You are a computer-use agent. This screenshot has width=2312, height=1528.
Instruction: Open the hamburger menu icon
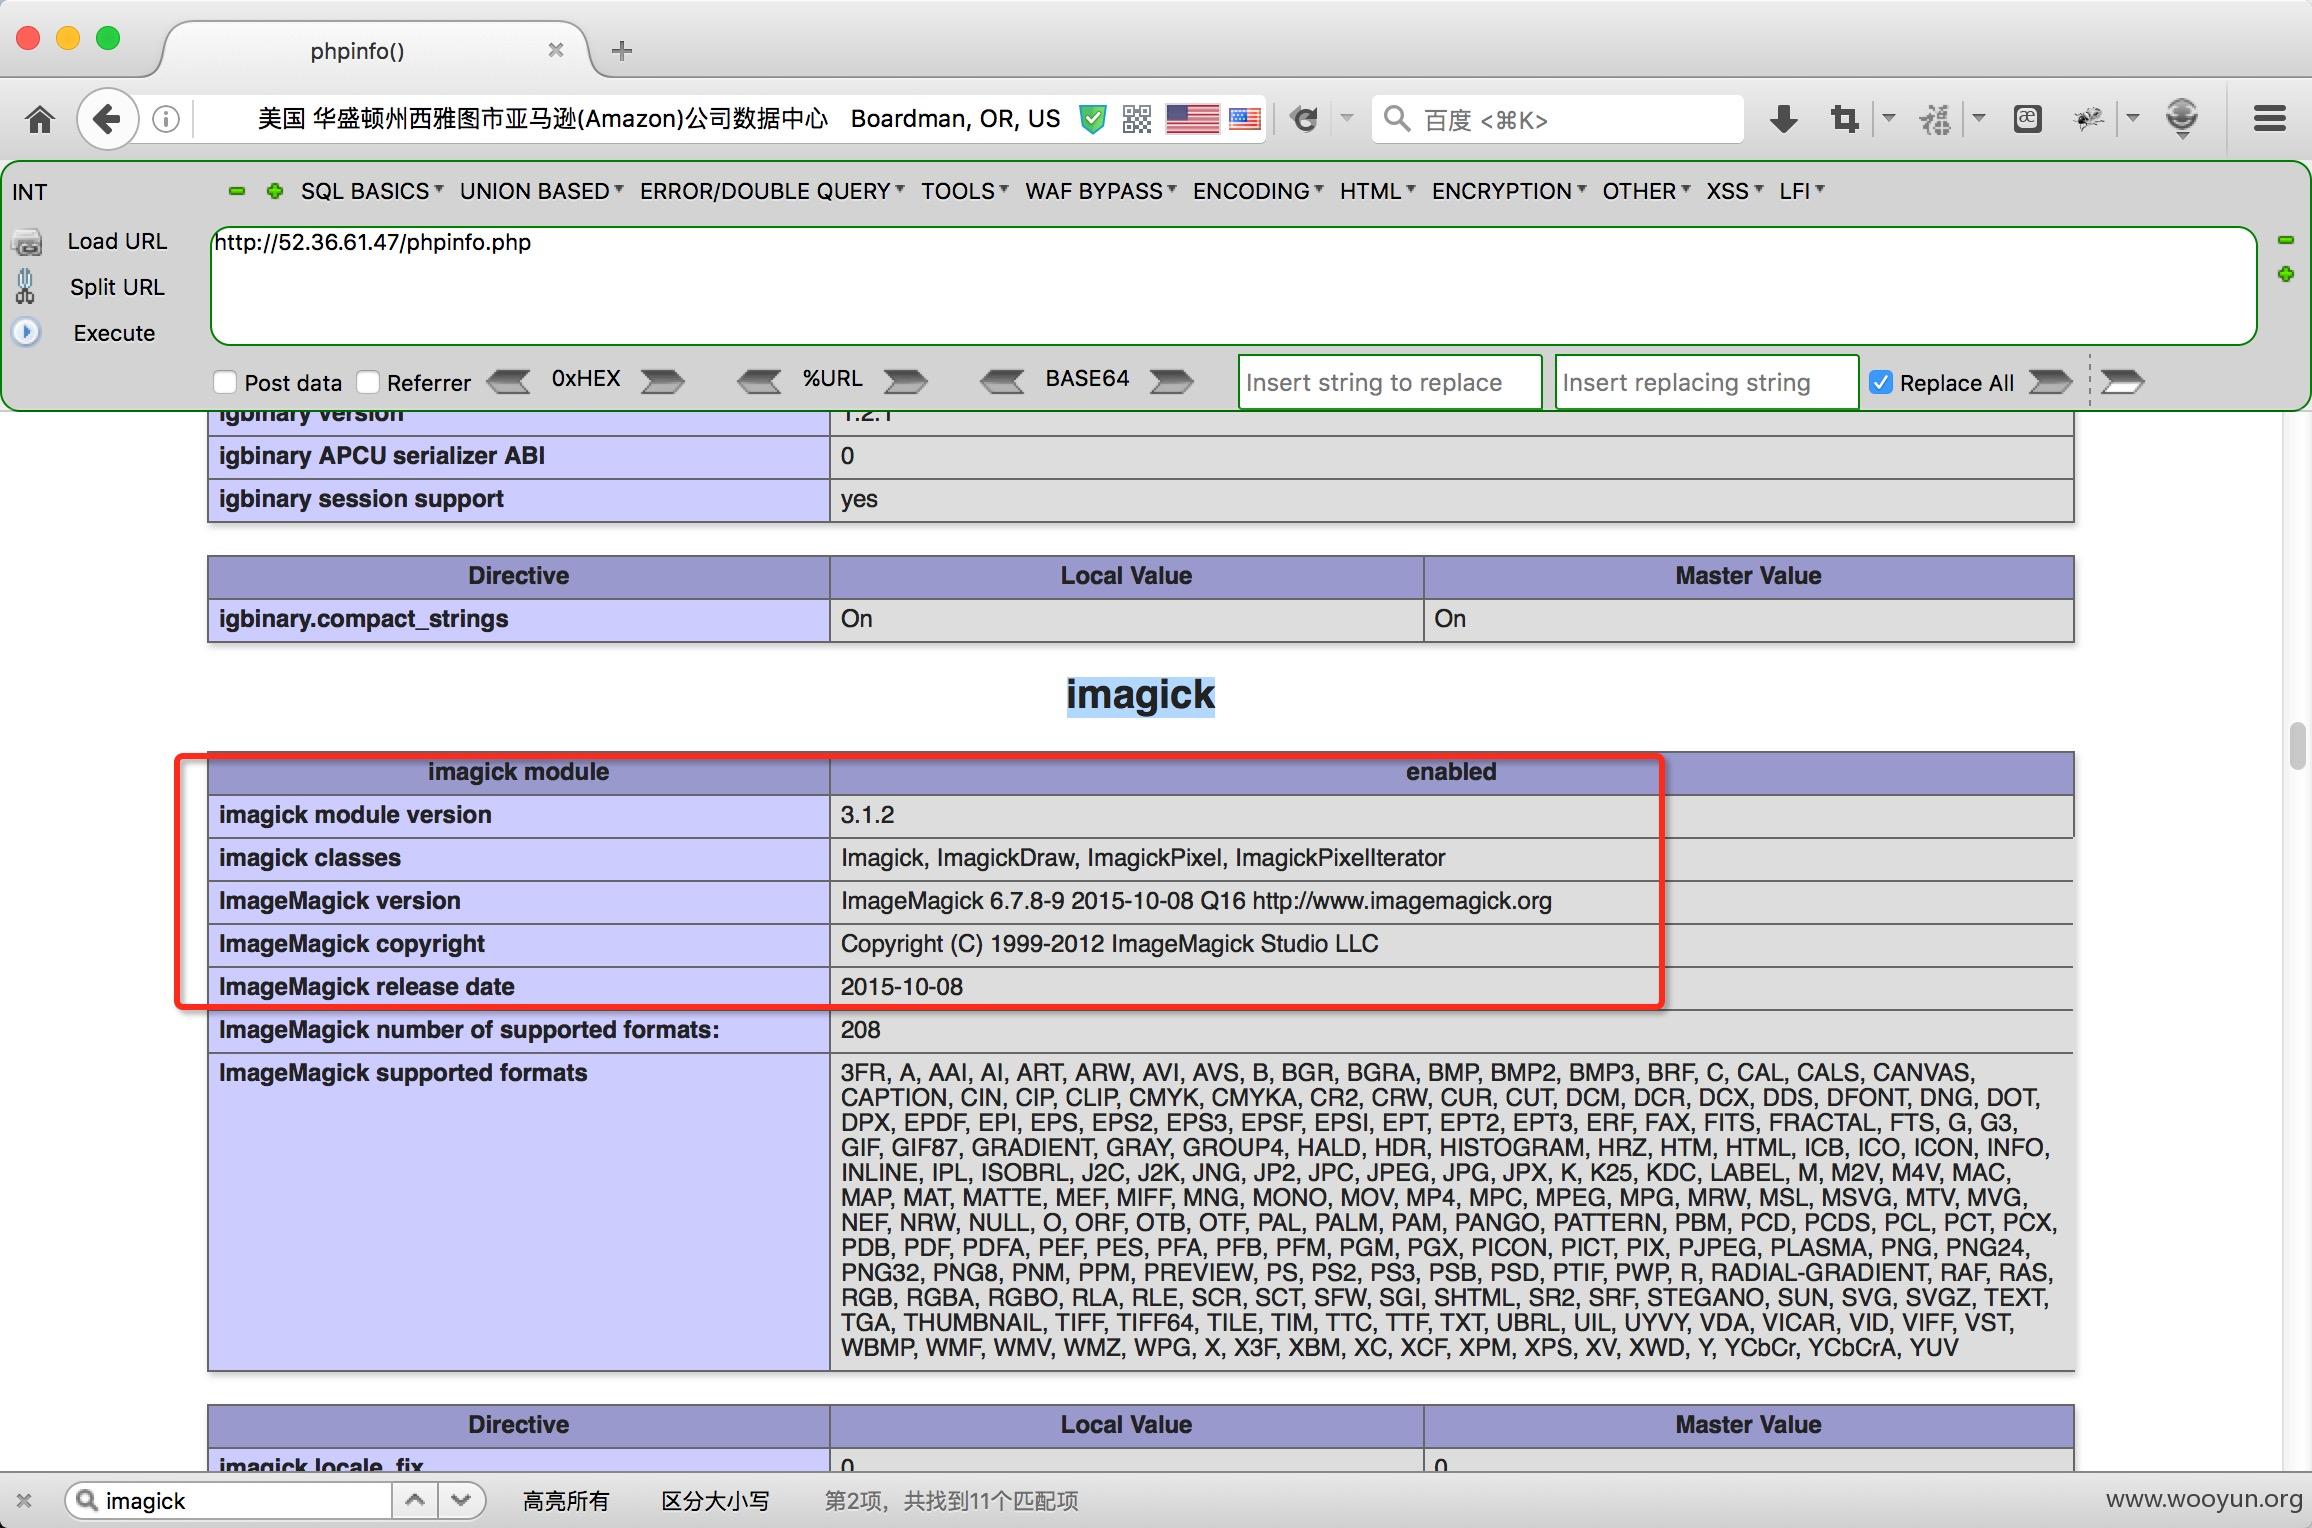2270,120
